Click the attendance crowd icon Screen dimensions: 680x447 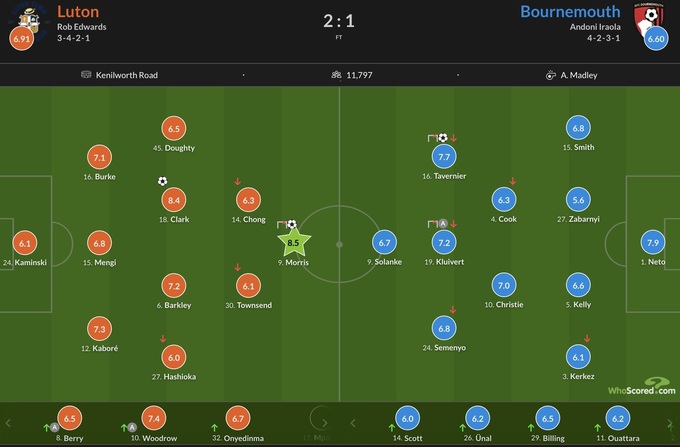(x=336, y=75)
